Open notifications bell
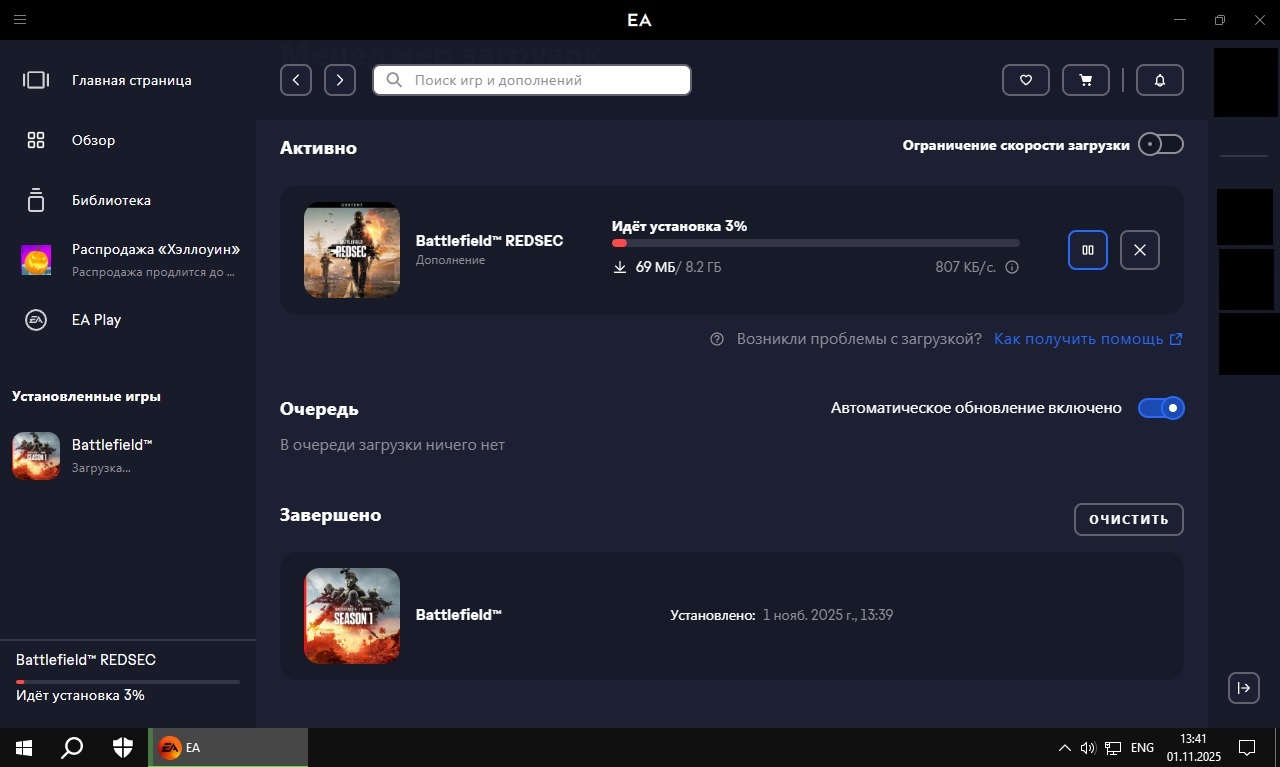 click(1160, 80)
